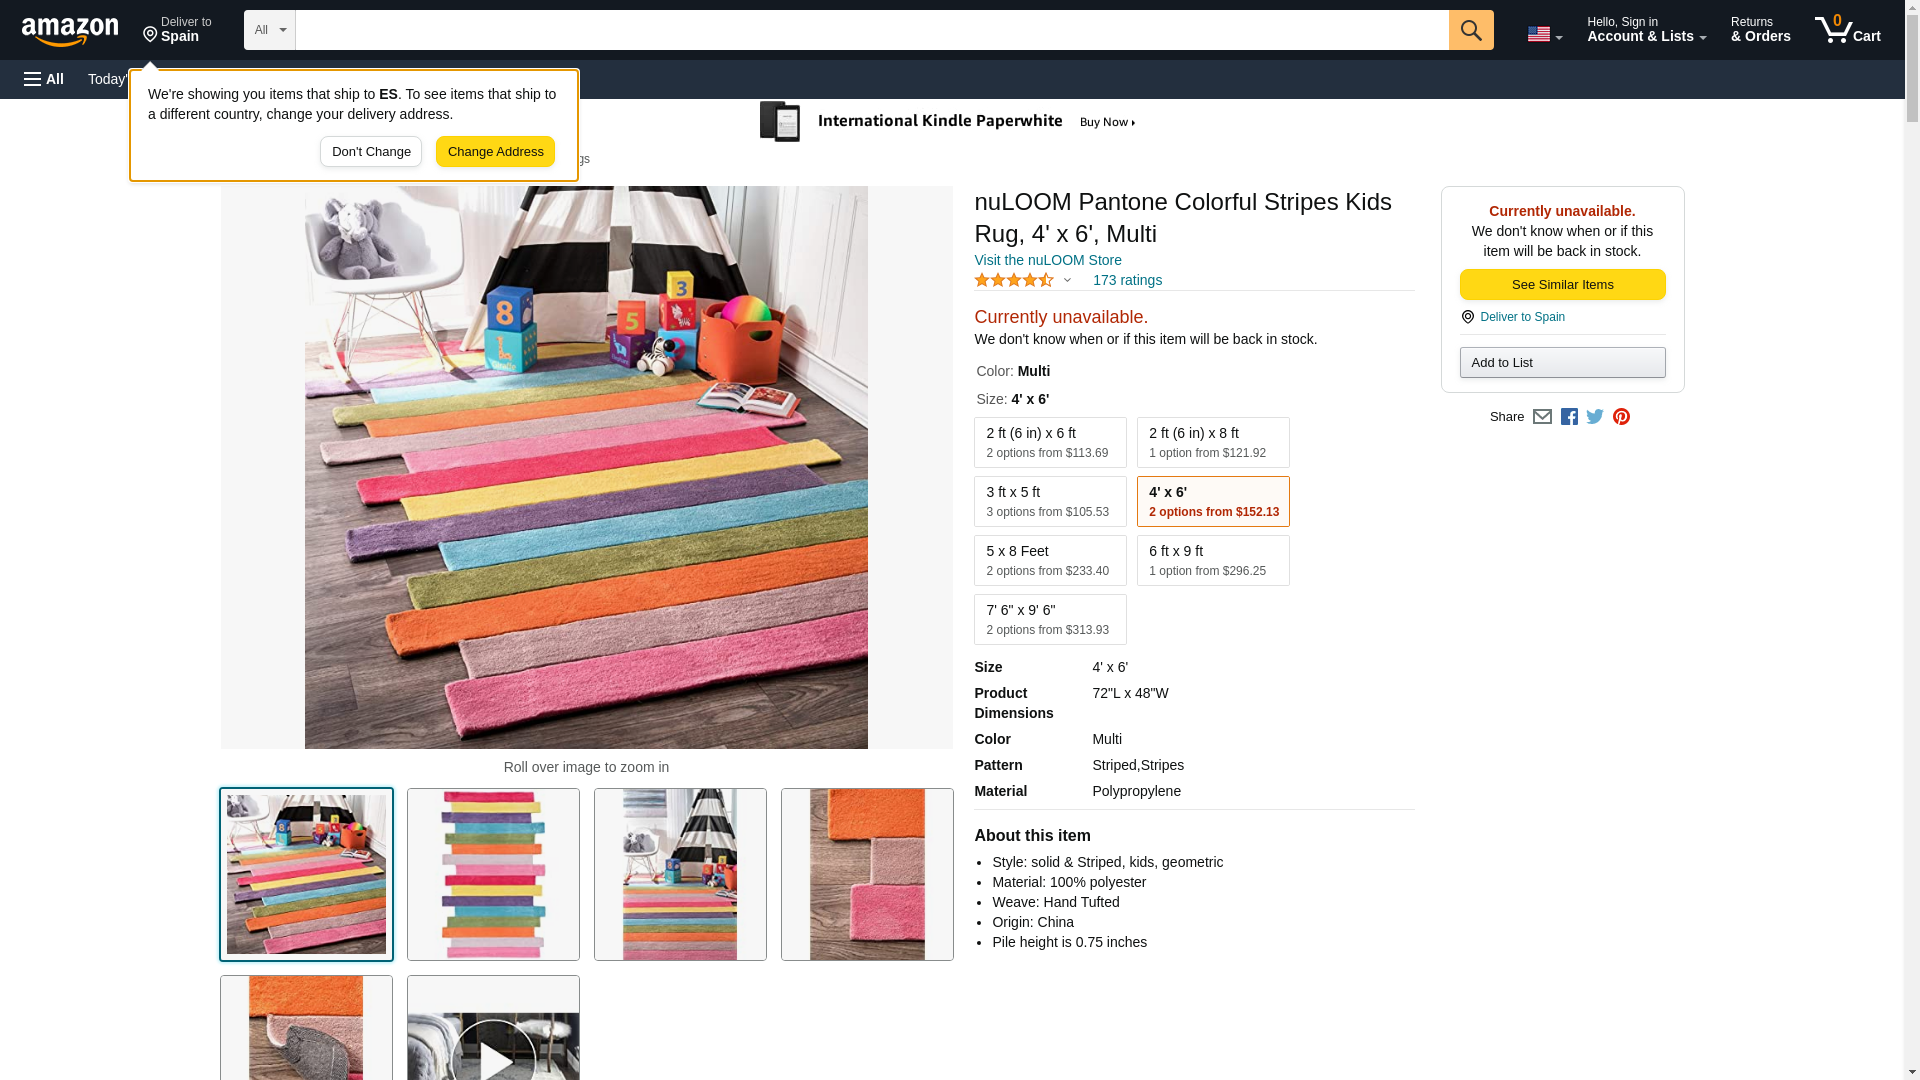Click the Change Address button
This screenshot has width=1920, height=1080.
[x=495, y=152]
